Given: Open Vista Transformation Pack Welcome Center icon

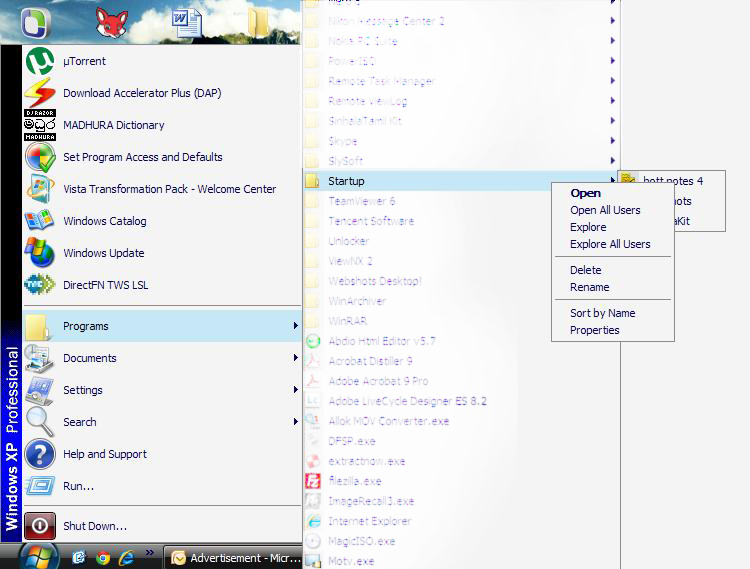Looking at the screenshot, I should (40, 189).
